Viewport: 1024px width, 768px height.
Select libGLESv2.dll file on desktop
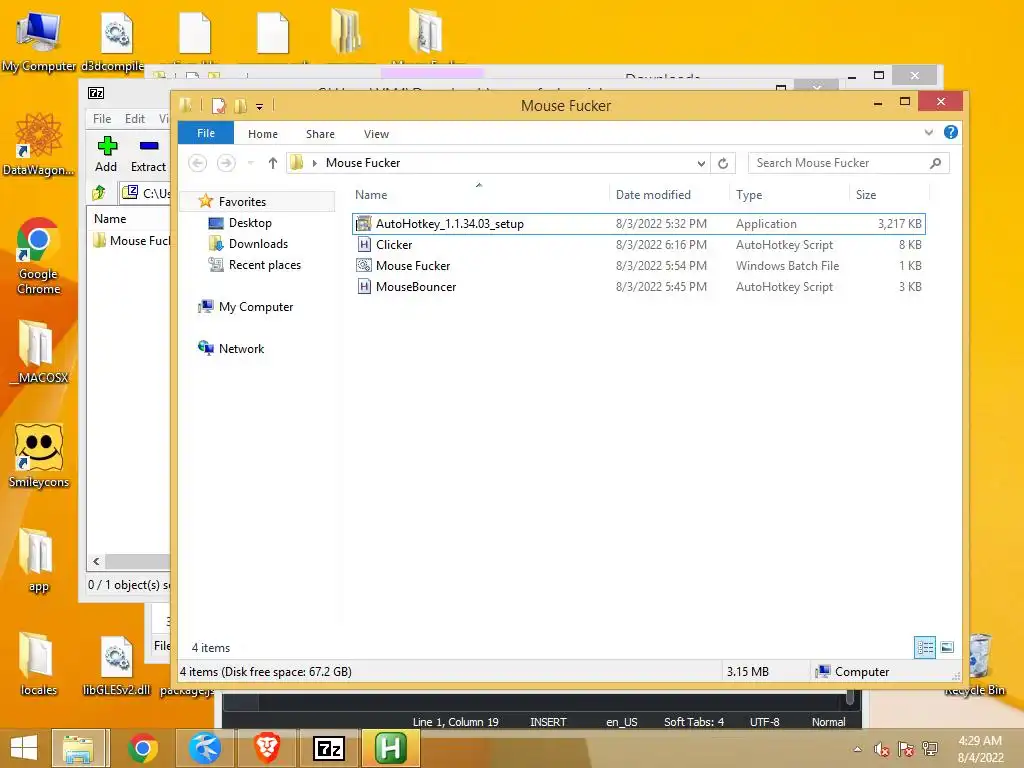117,664
